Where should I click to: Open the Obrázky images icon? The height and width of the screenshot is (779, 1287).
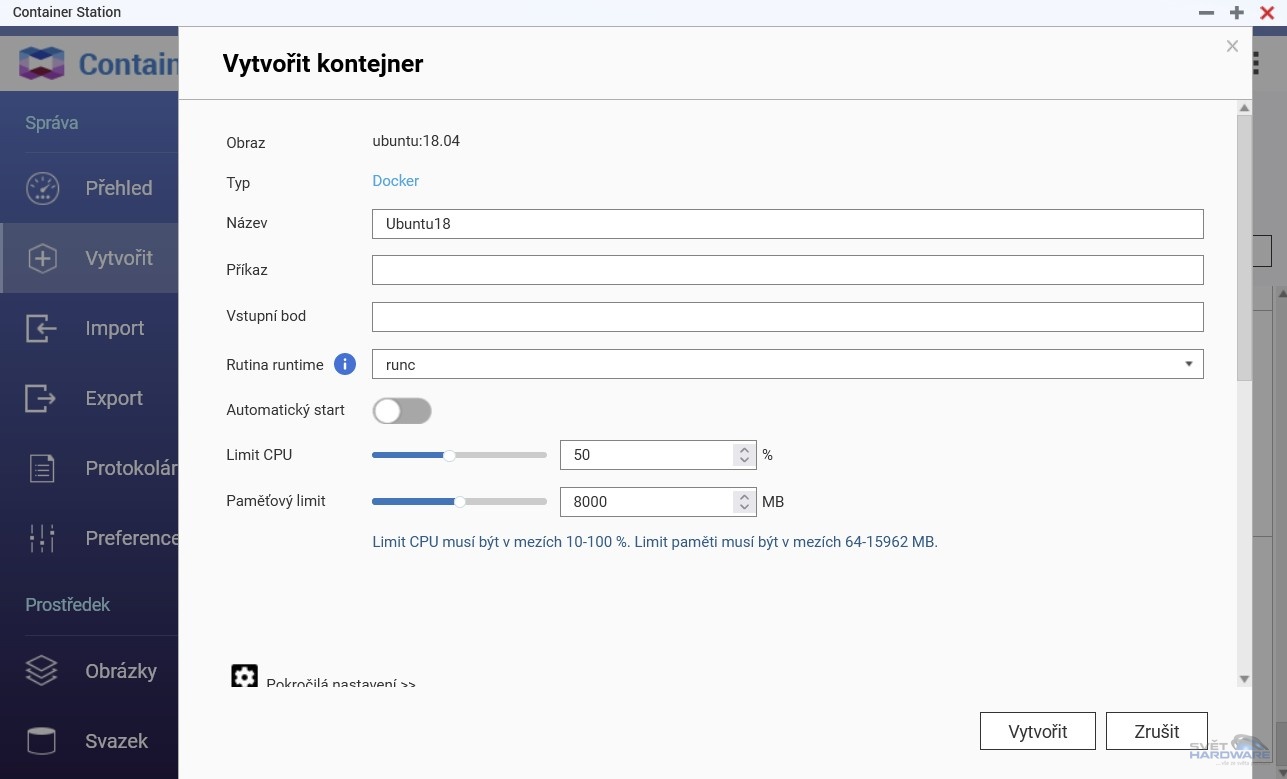[42, 671]
